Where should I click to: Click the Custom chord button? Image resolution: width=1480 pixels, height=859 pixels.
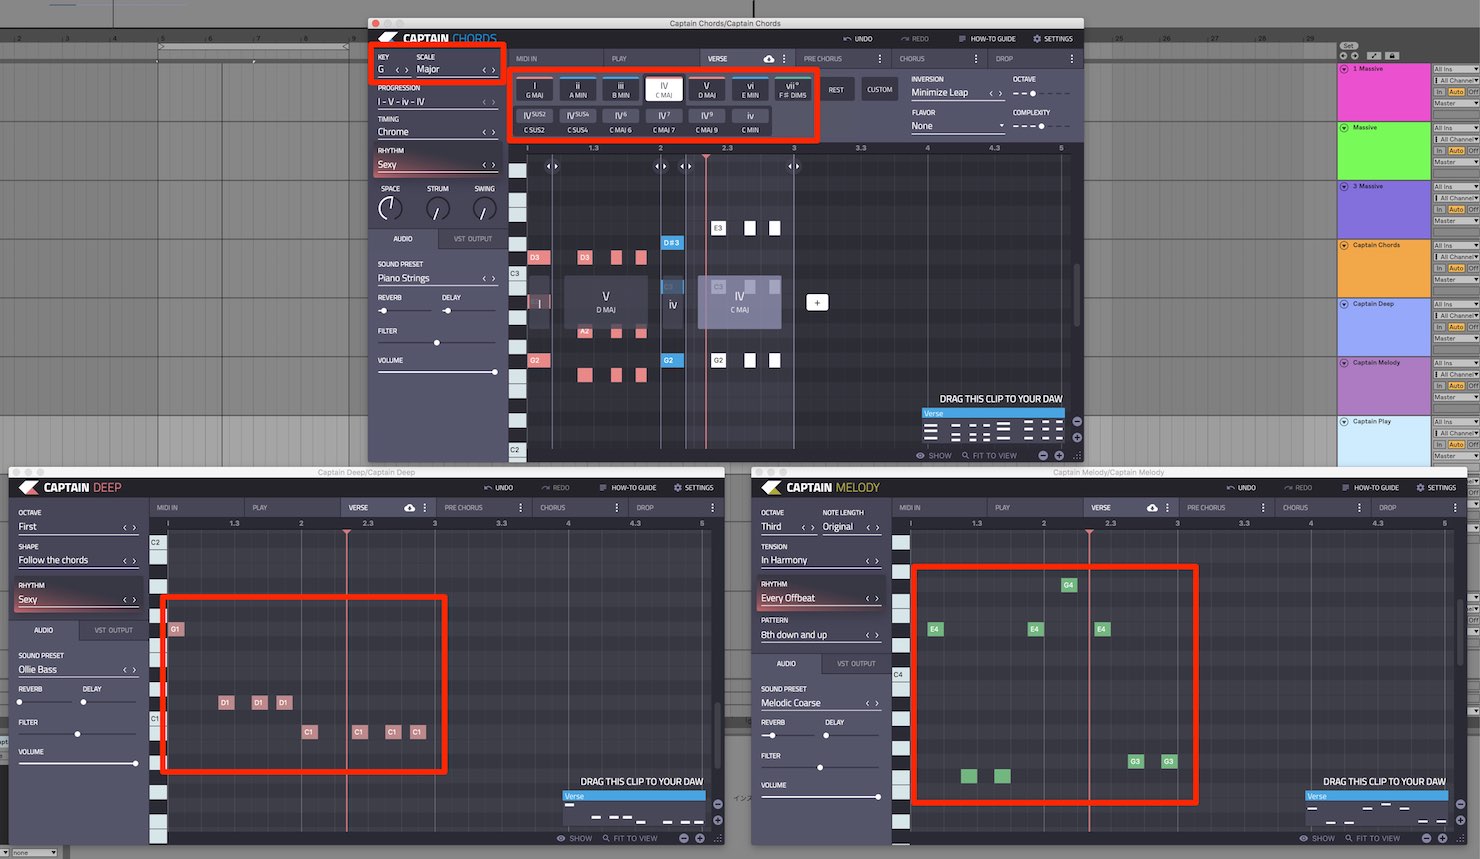pos(880,90)
